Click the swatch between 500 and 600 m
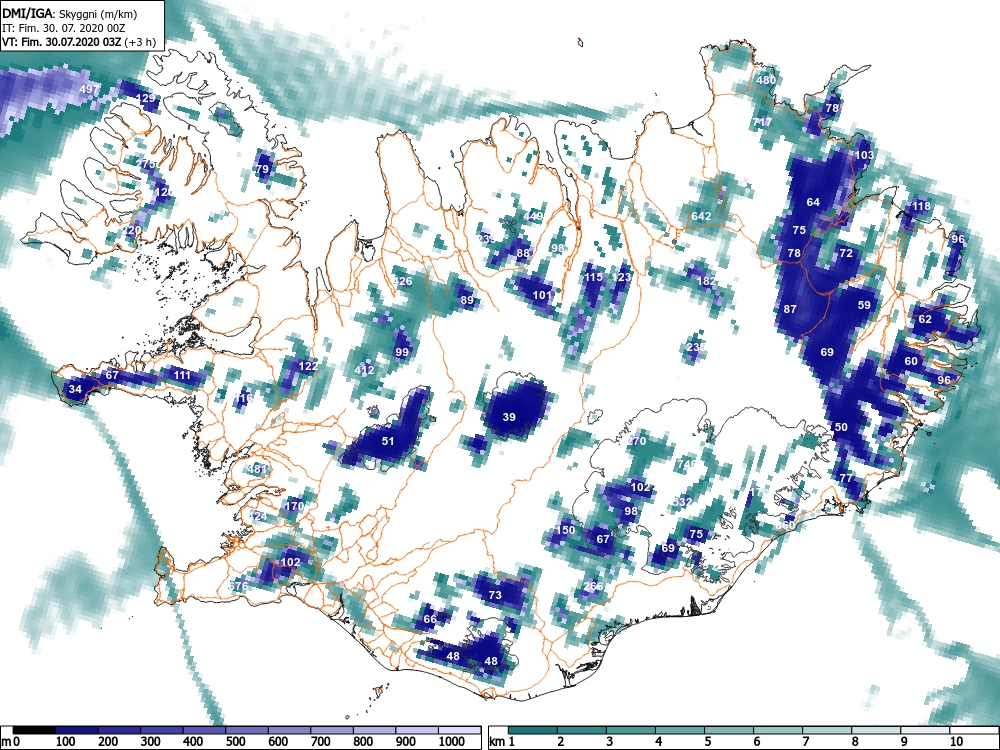Image resolution: width=1000 pixels, height=750 pixels. pos(247,730)
